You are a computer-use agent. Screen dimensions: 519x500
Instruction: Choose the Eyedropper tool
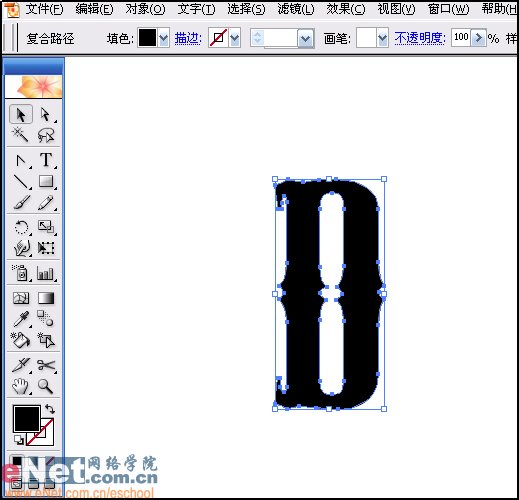(x=21, y=319)
